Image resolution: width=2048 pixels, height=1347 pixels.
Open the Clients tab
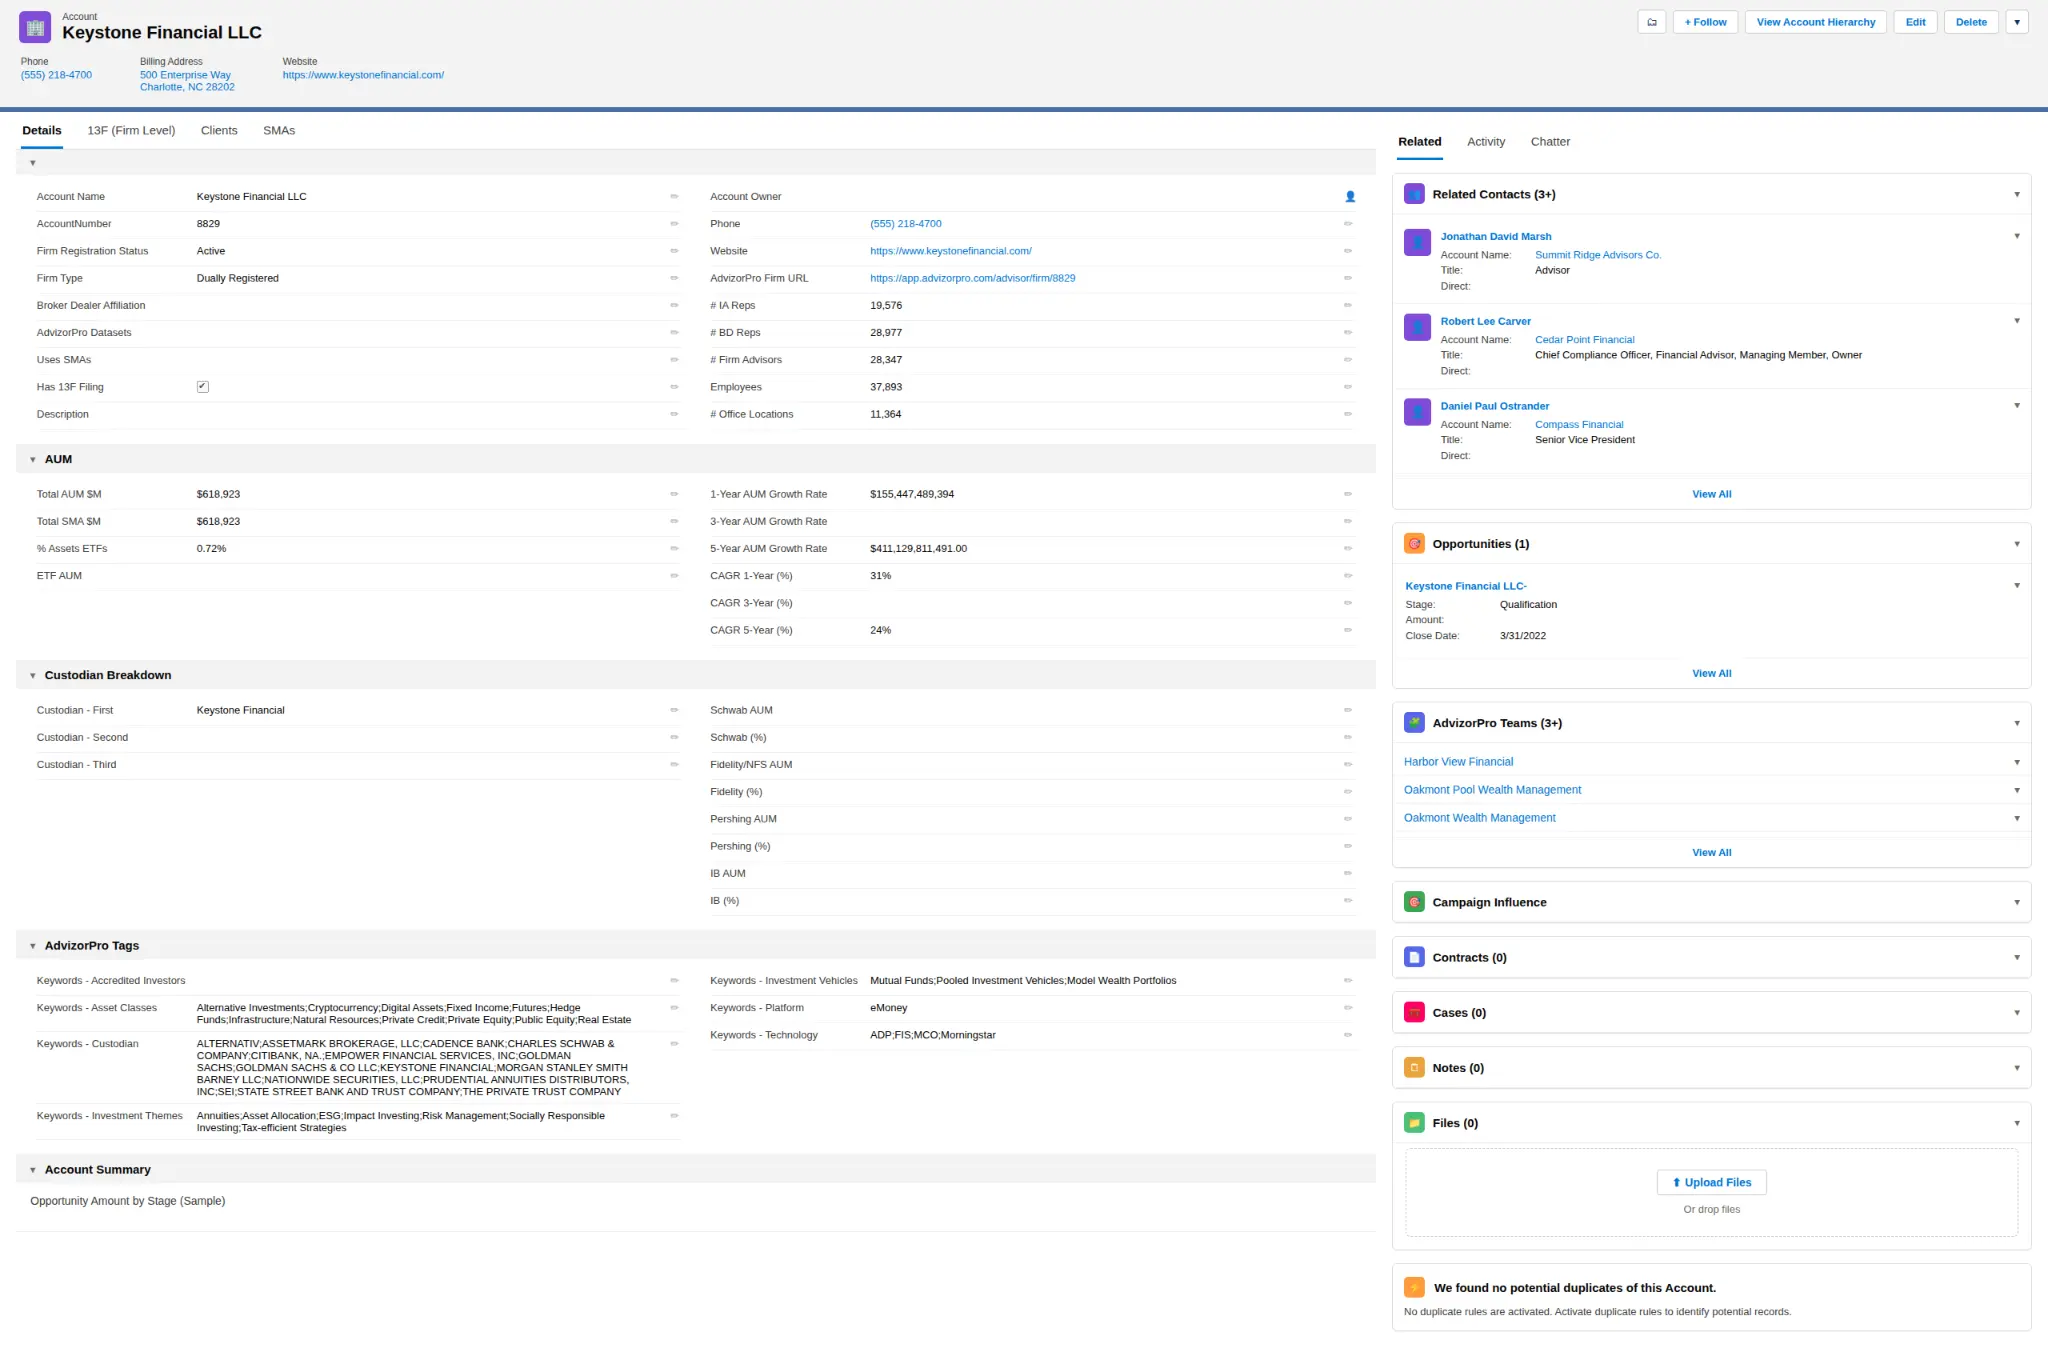point(219,131)
